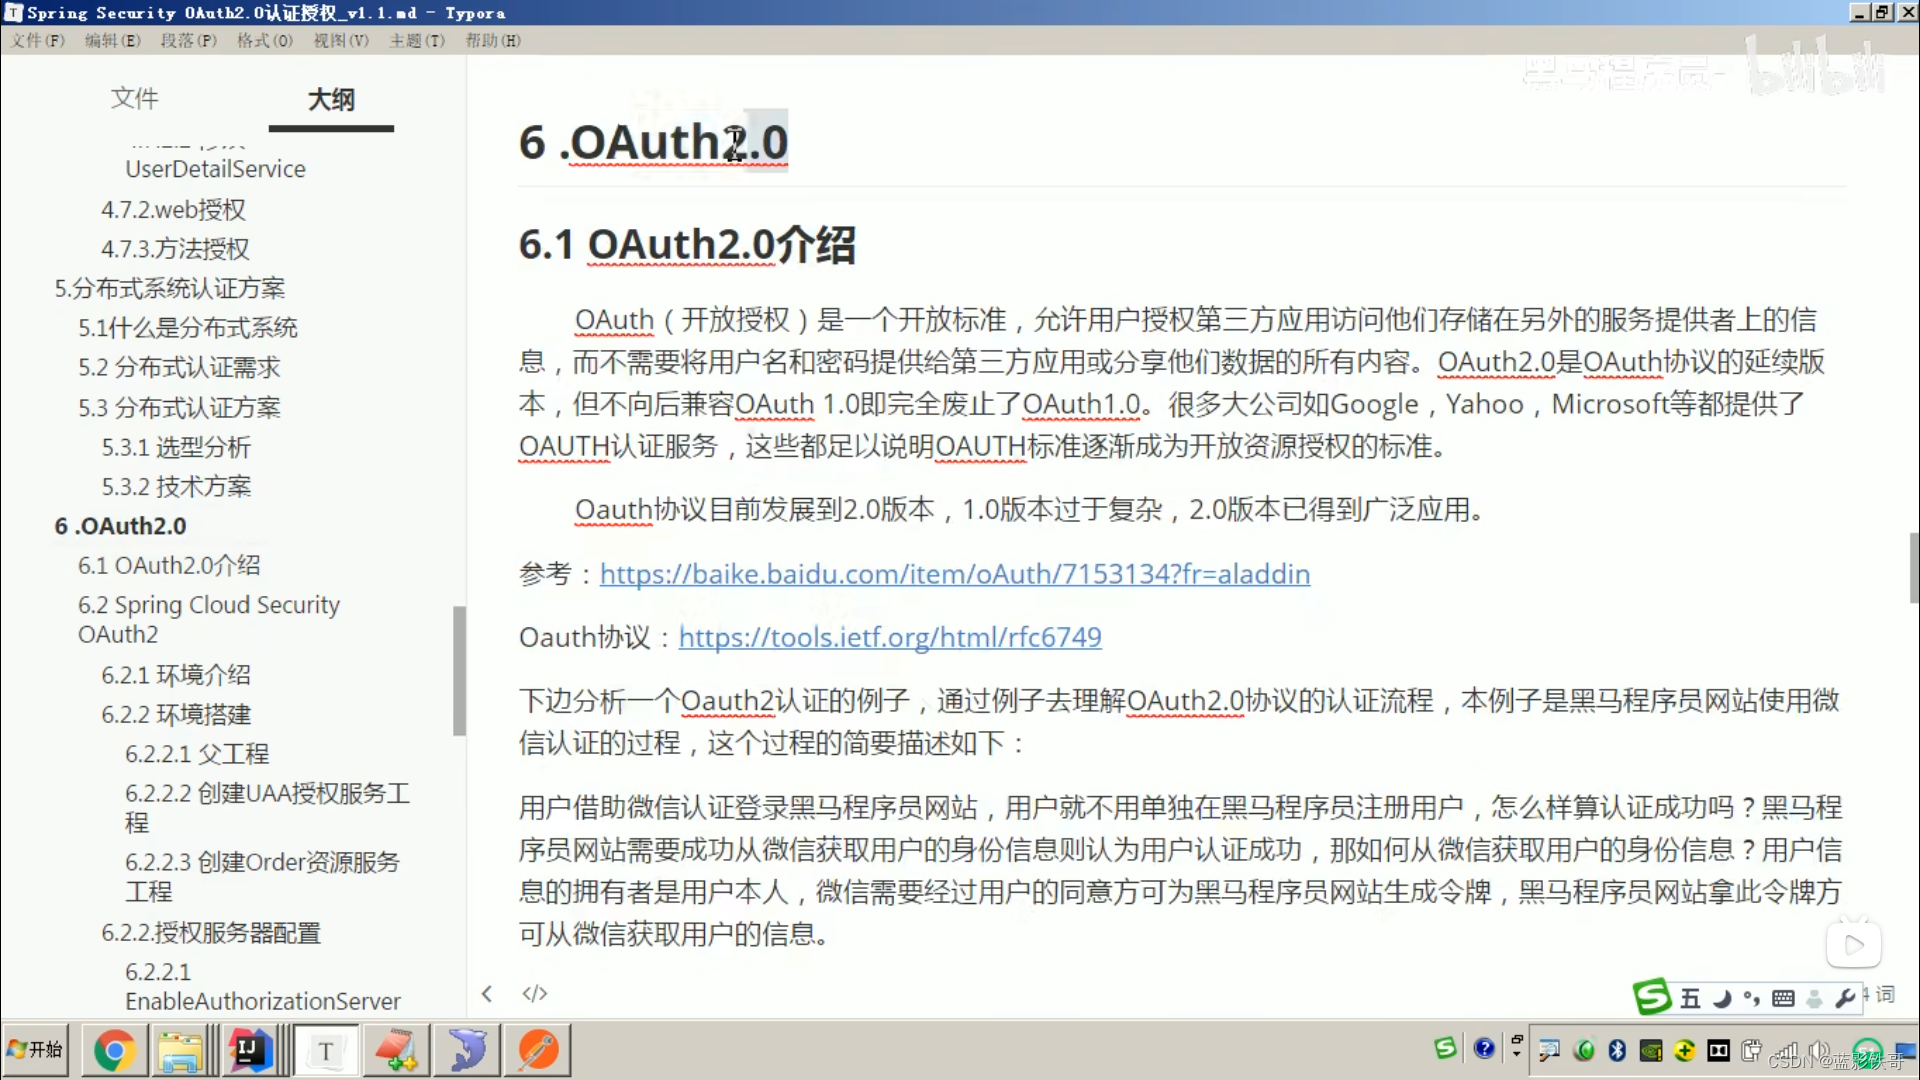Go to outline 5.1什么是分布式系统
The image size is (1920, 1080).
click(188, 327)
